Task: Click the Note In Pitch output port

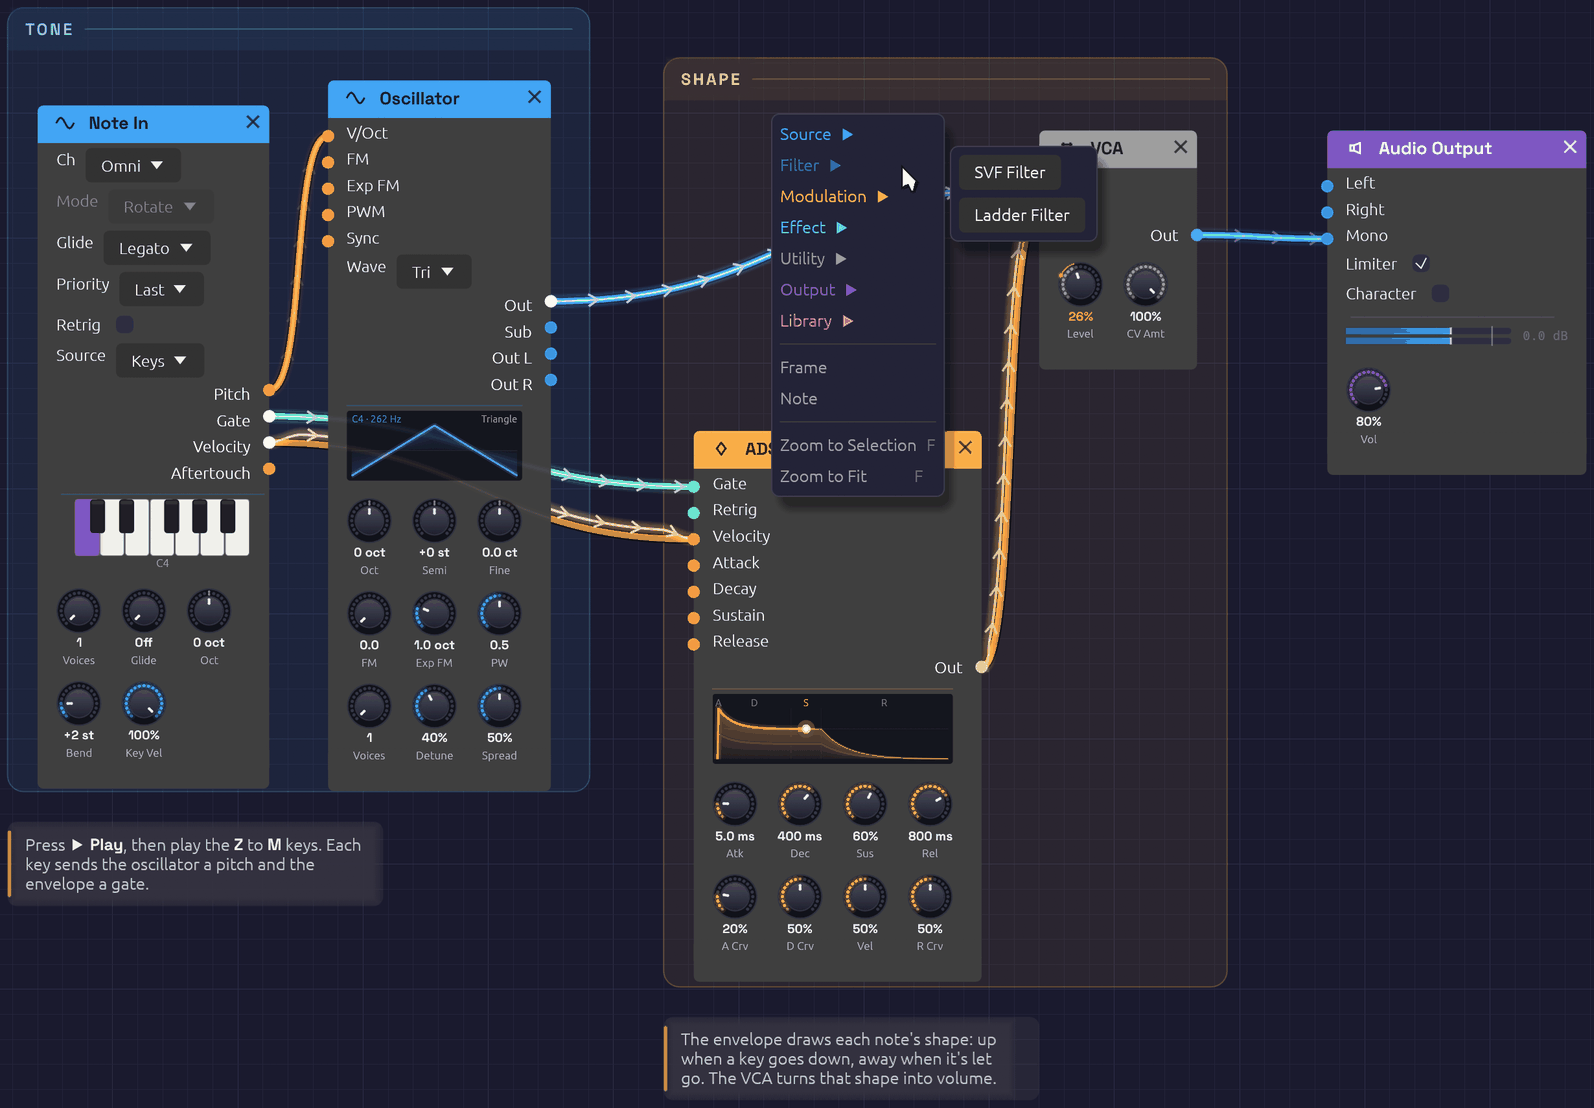Action: (x=269, y=390)
